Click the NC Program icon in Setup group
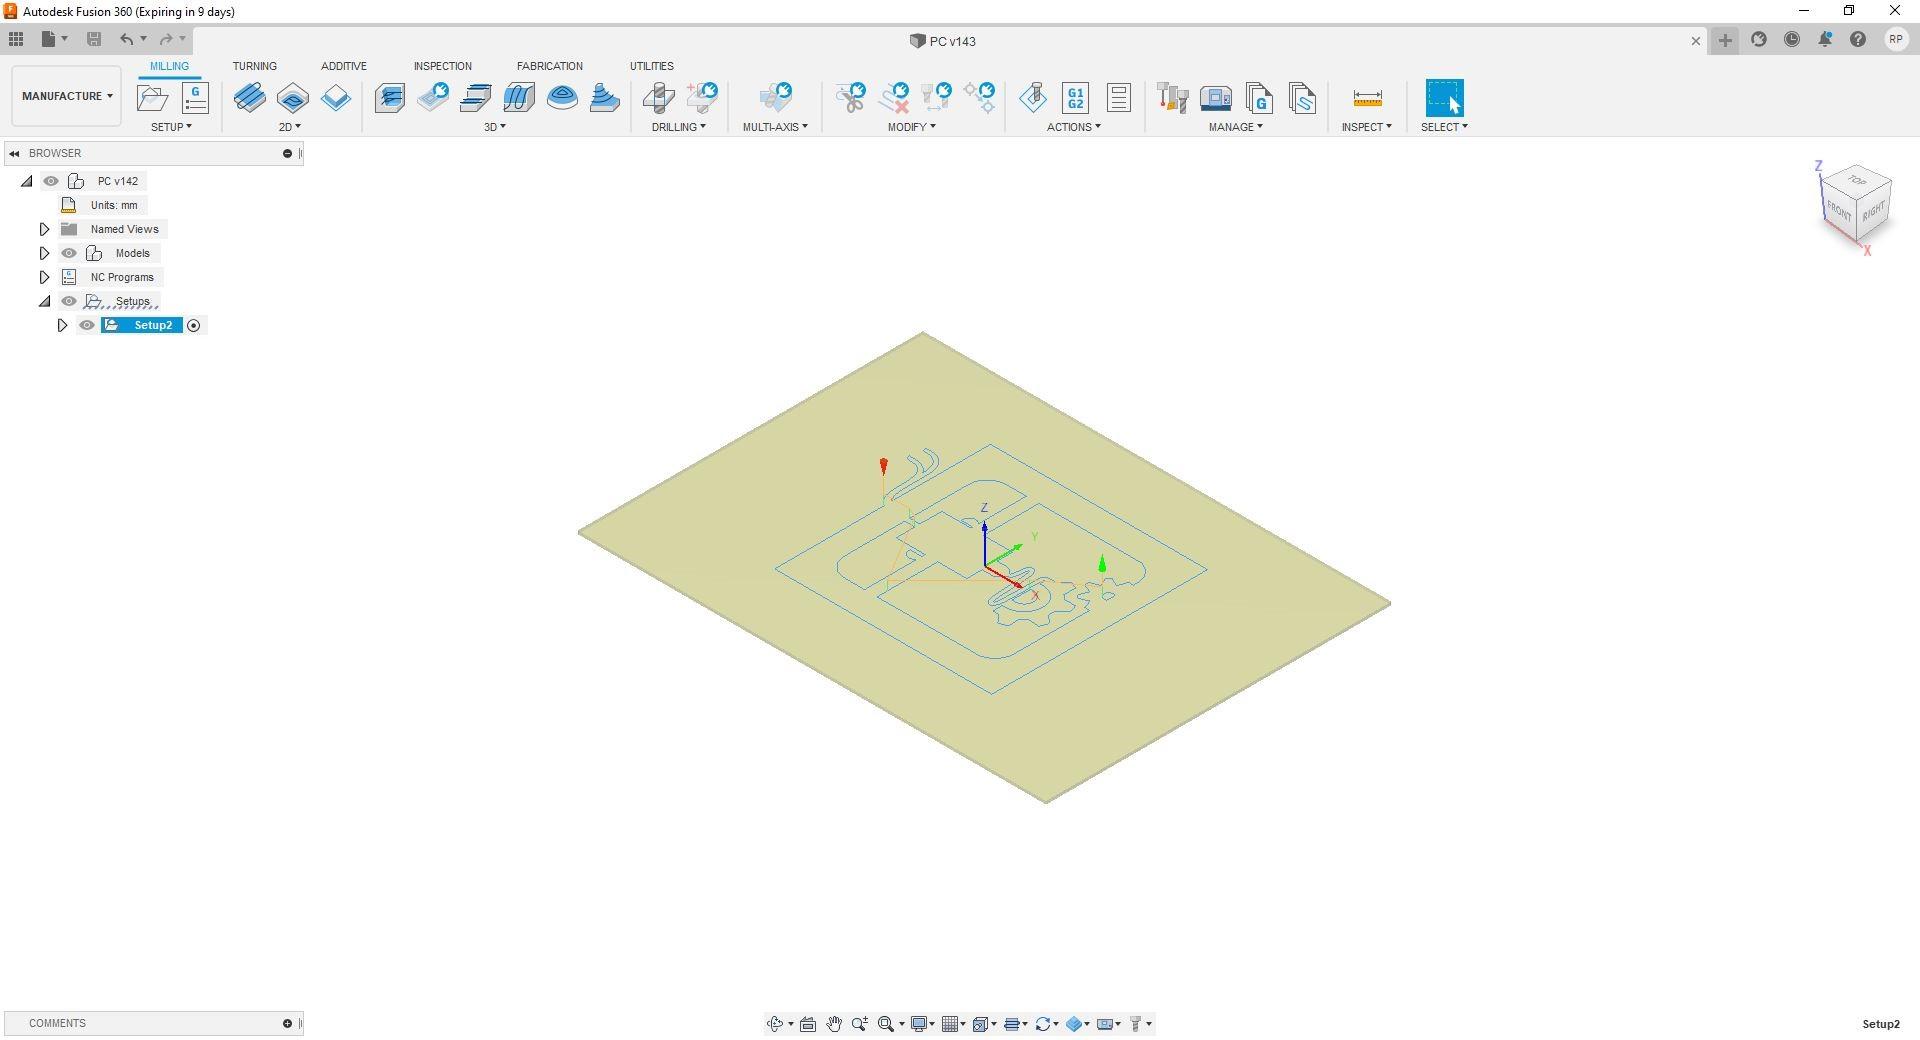The image size is (1920, 1040). [196, 98]
